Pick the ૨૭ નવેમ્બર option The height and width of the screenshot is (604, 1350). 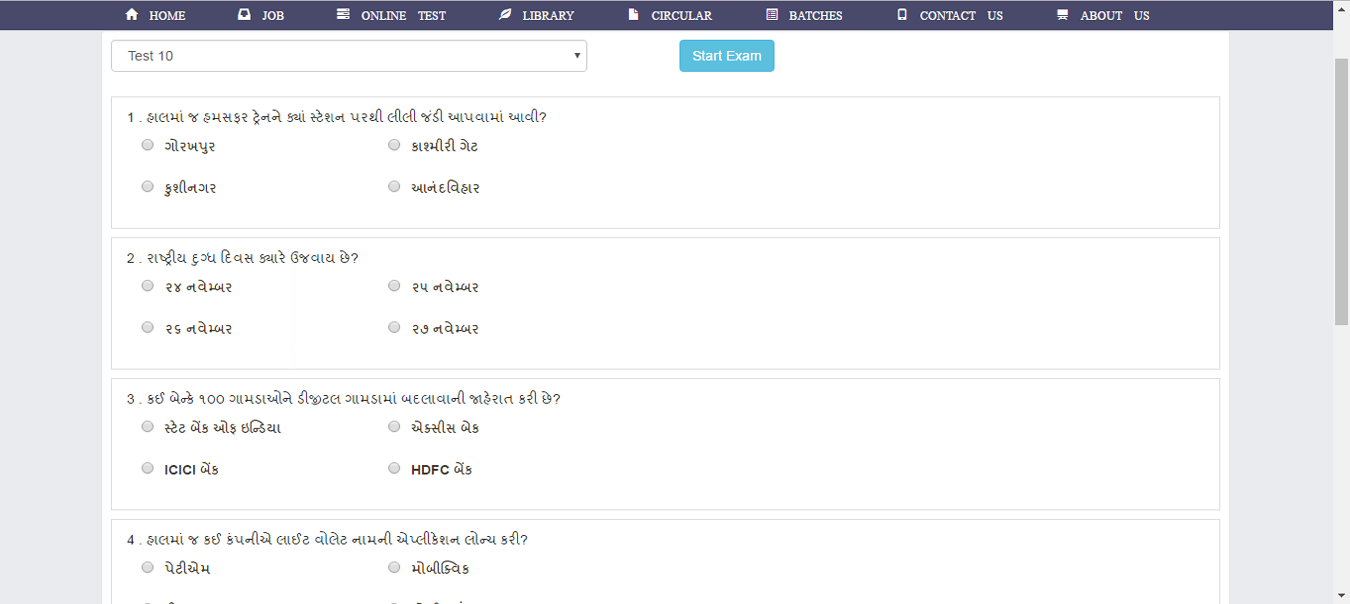[394, 327]
